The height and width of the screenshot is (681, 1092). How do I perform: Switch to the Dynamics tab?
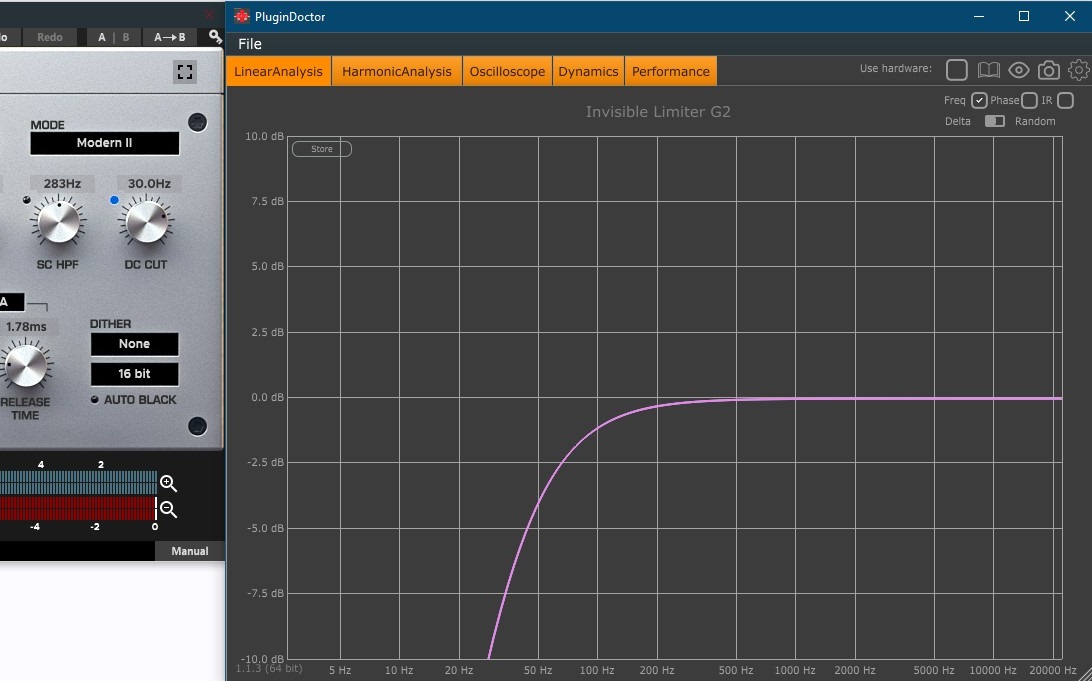click(x=588, y=71)
